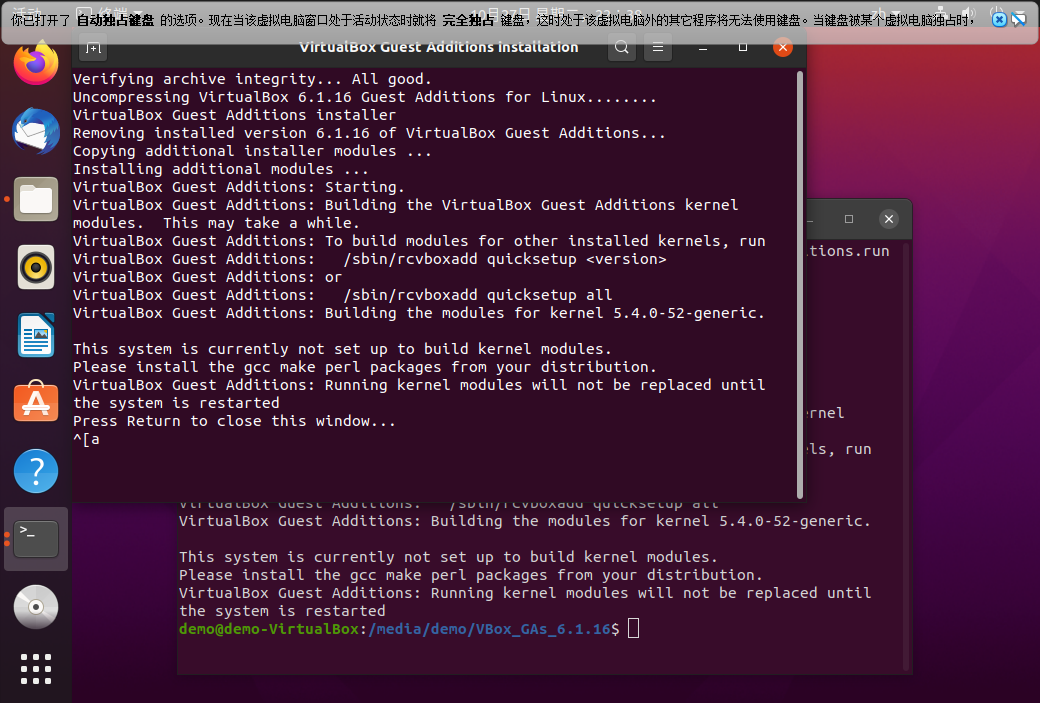
Task: Click the front terminal's vertical scrollbar
Action: pyautogui.click(x=800, y=285)
